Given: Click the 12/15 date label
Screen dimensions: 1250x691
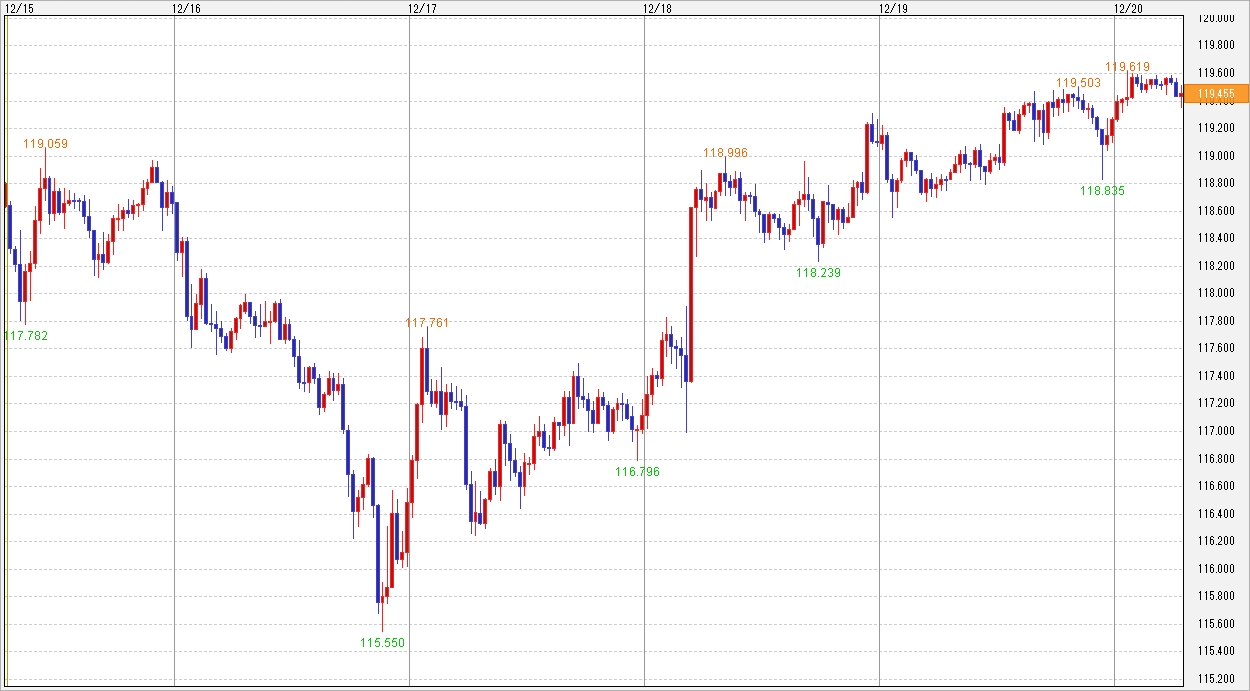Looking at the screenshot, I should (x=18, y=8).
